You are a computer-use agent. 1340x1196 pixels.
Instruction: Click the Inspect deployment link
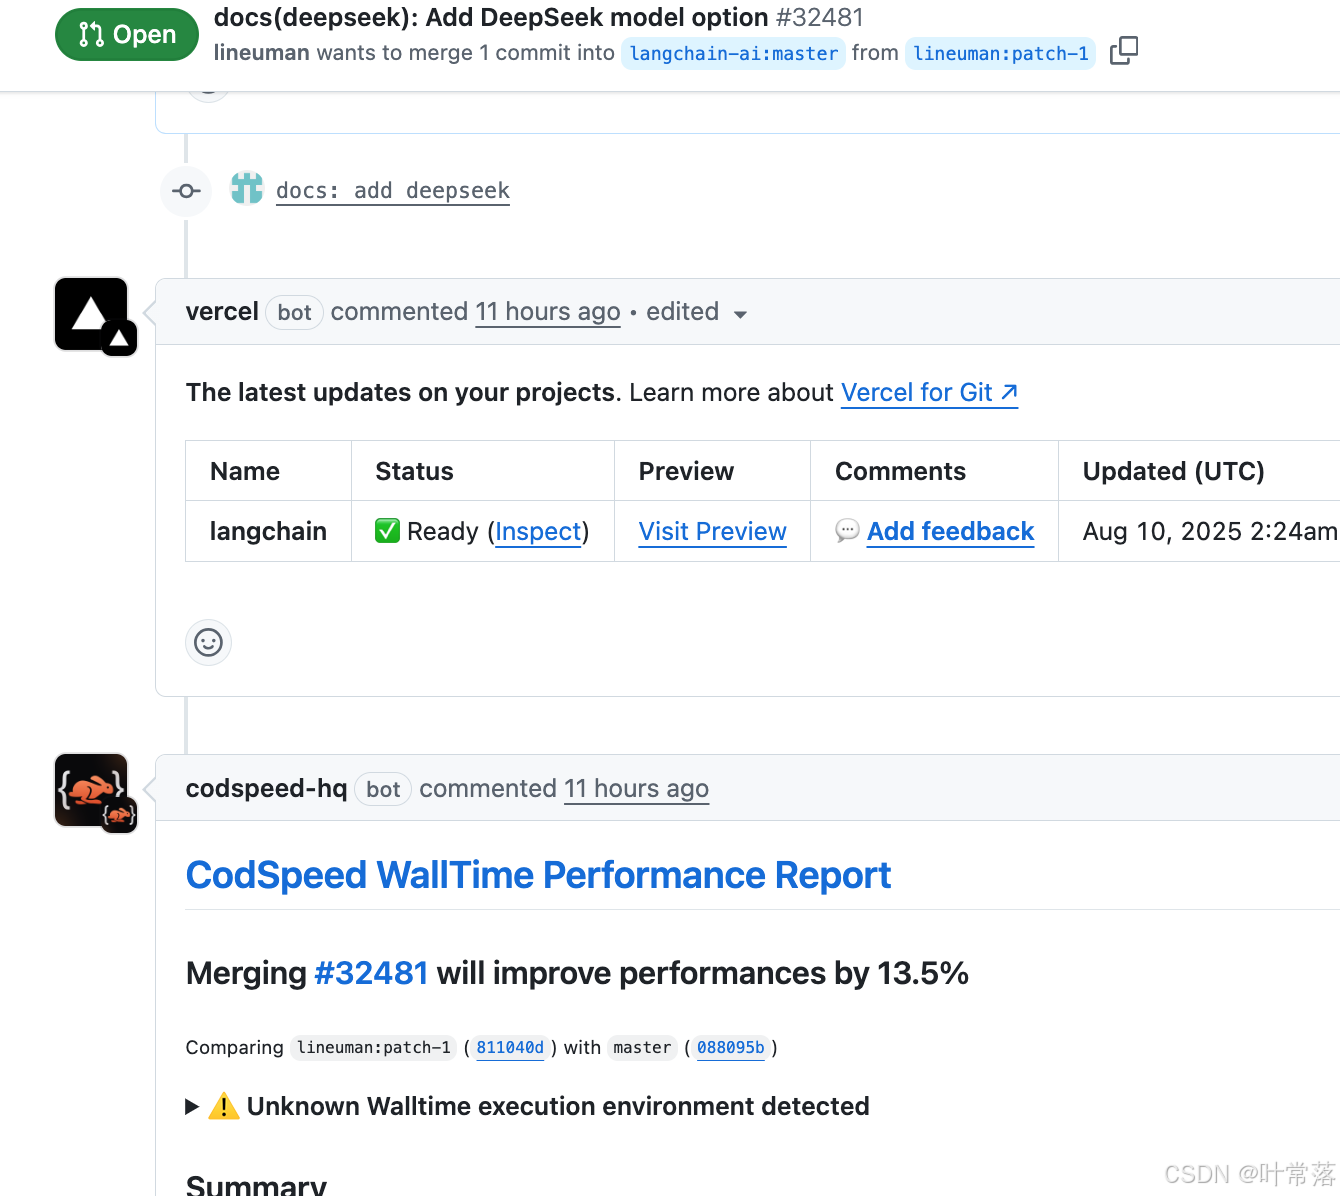(x=538, y=532)
